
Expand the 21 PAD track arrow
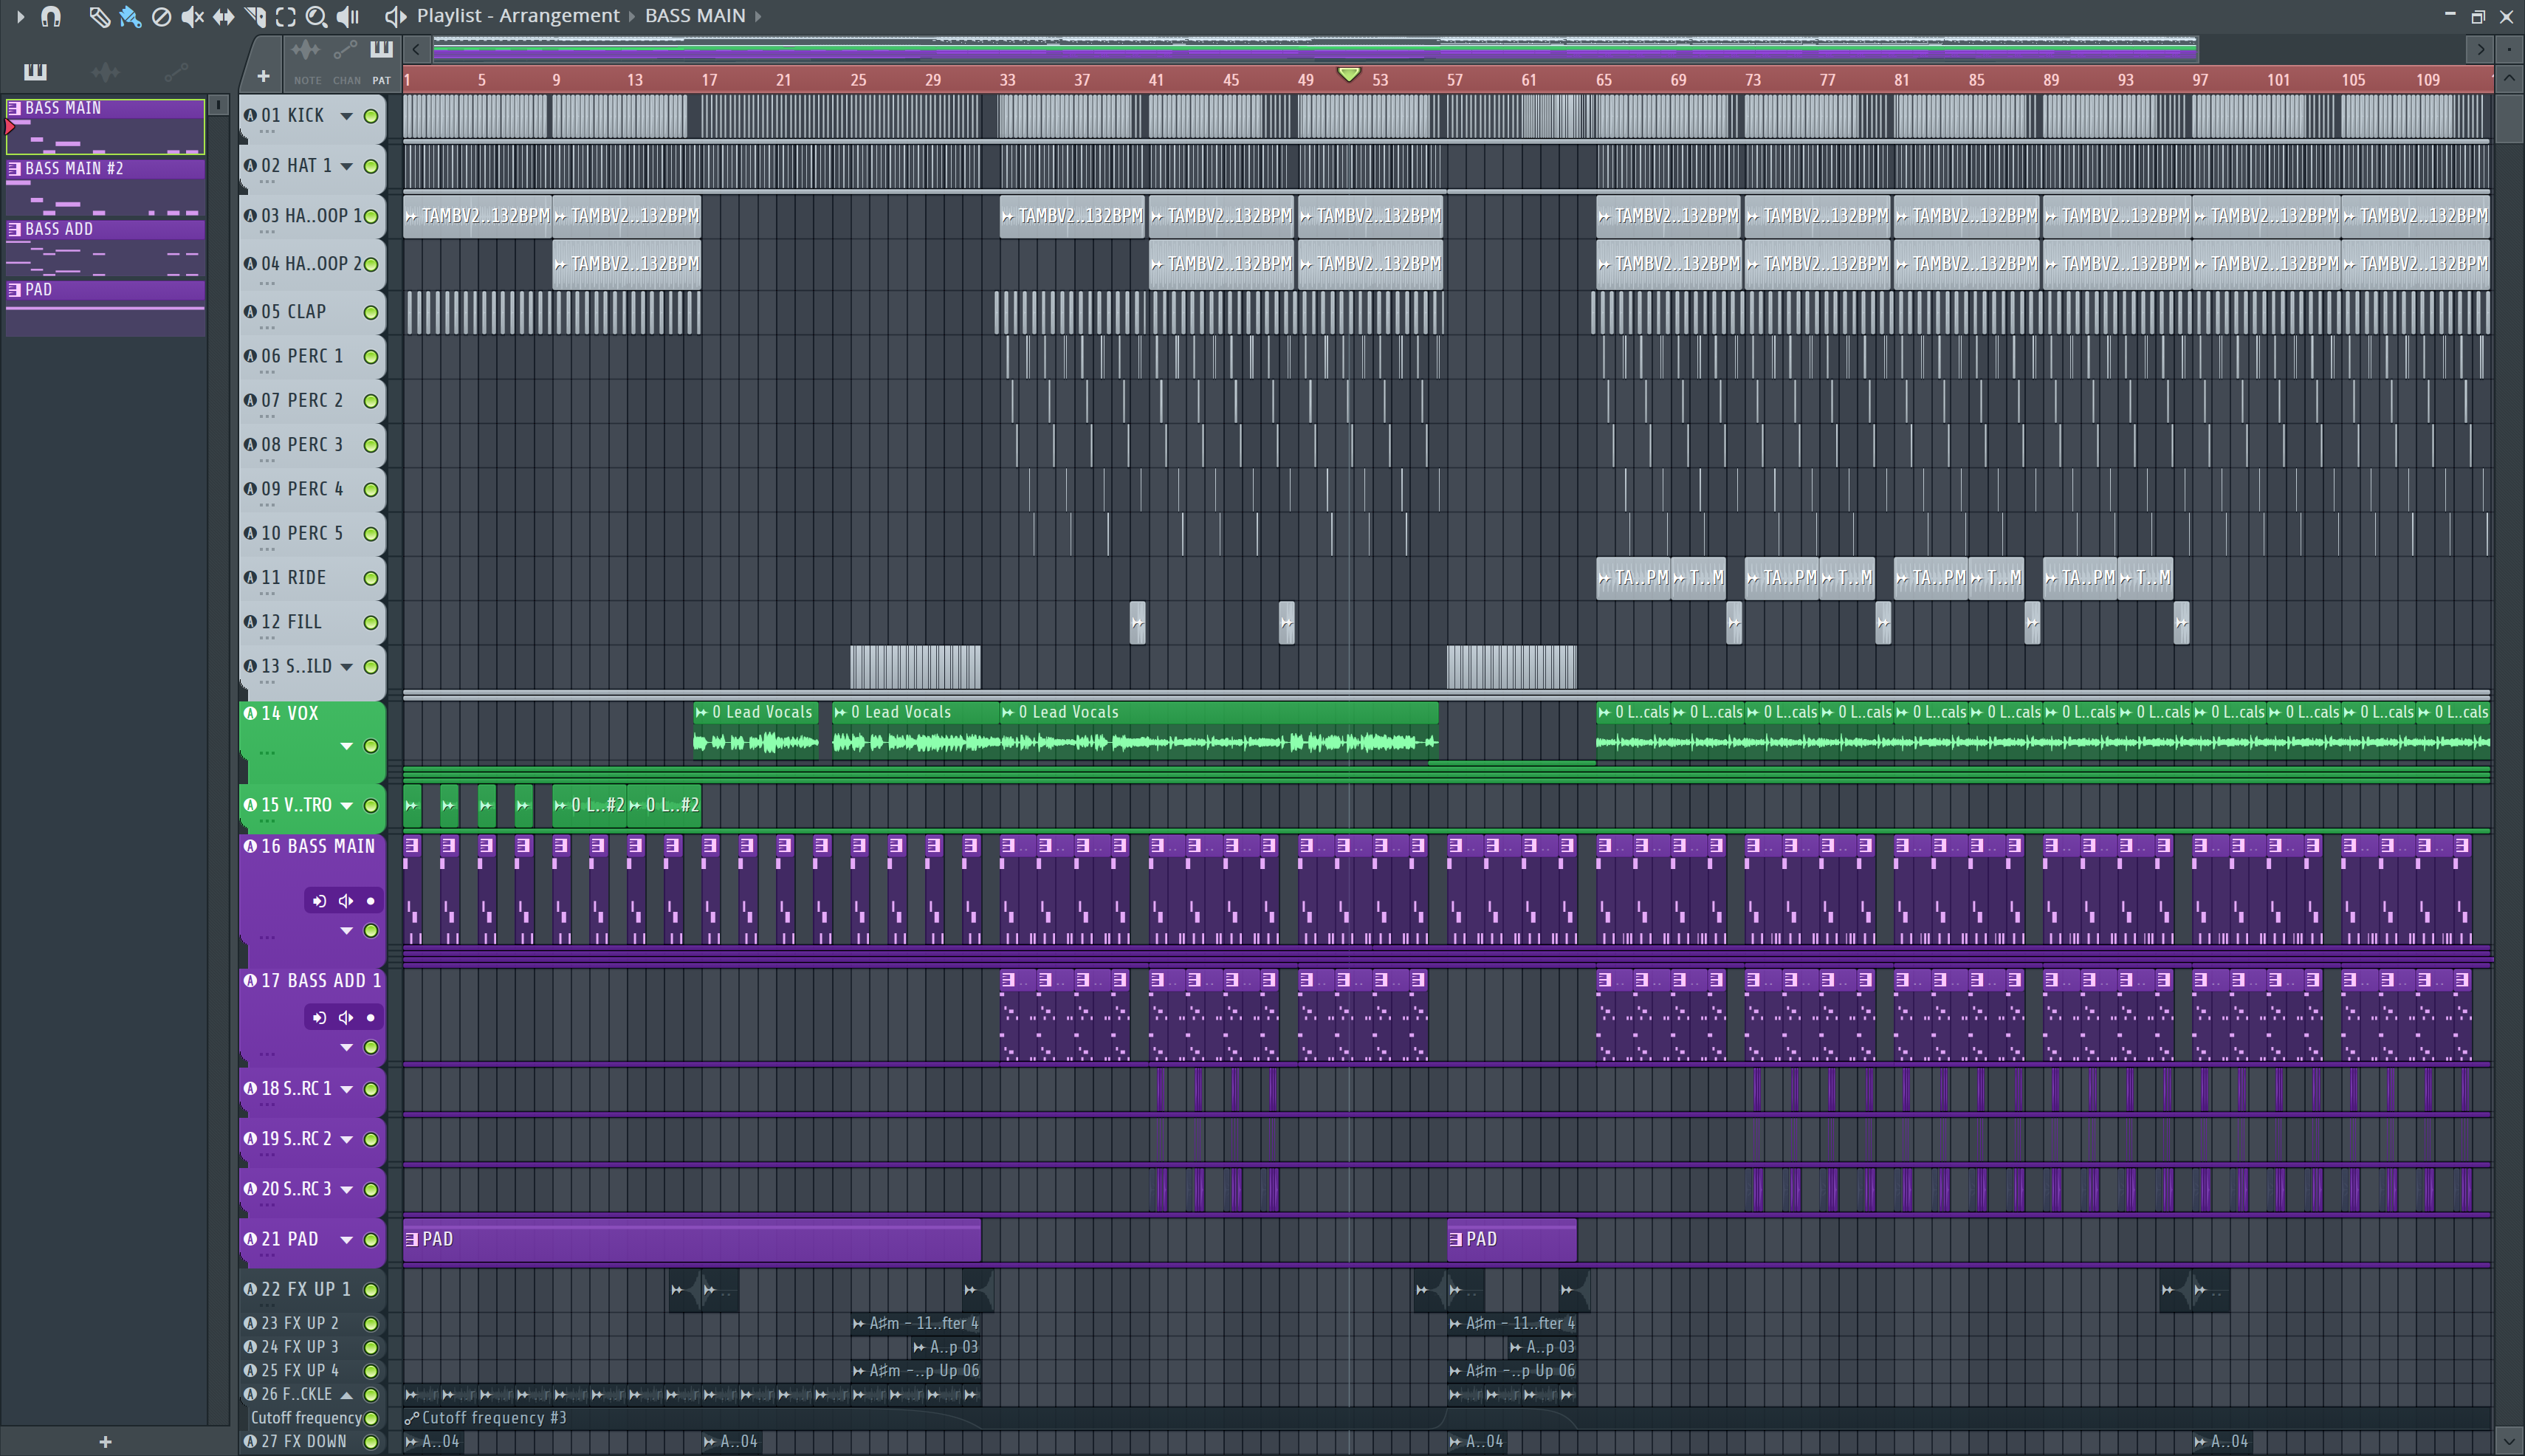click(347, 1240)
